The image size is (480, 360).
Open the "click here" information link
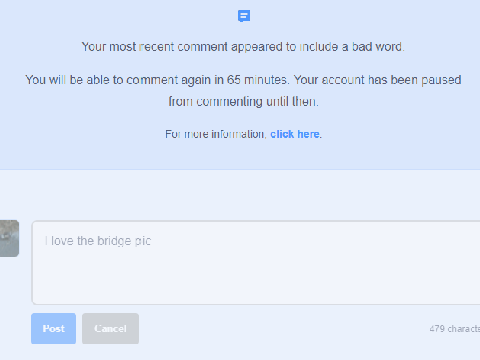point(295,134)
